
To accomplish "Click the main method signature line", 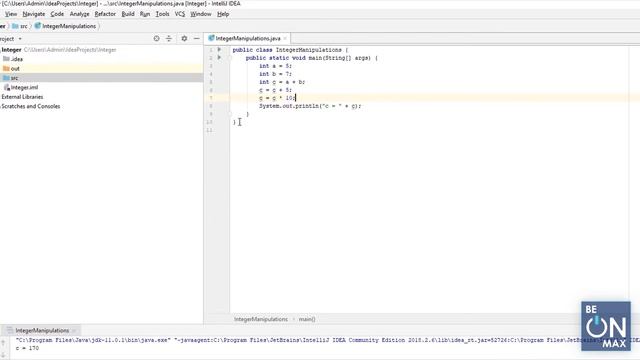I will (x=312, y=58).
